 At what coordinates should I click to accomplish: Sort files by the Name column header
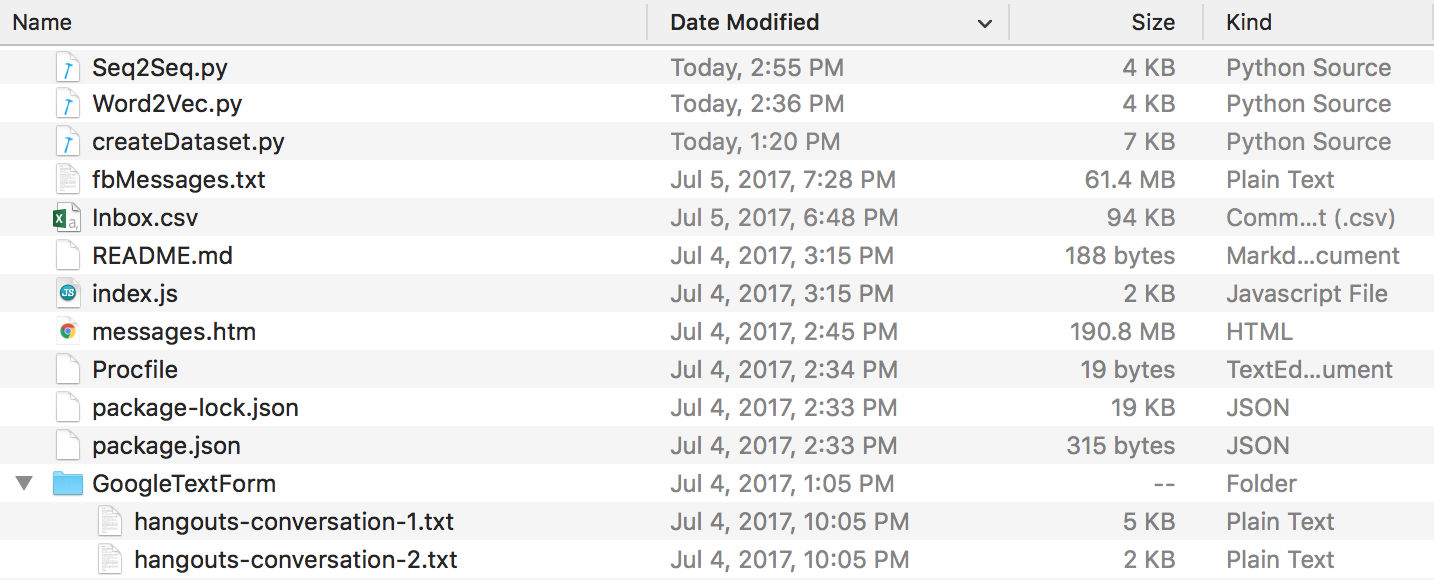(42, 22)
